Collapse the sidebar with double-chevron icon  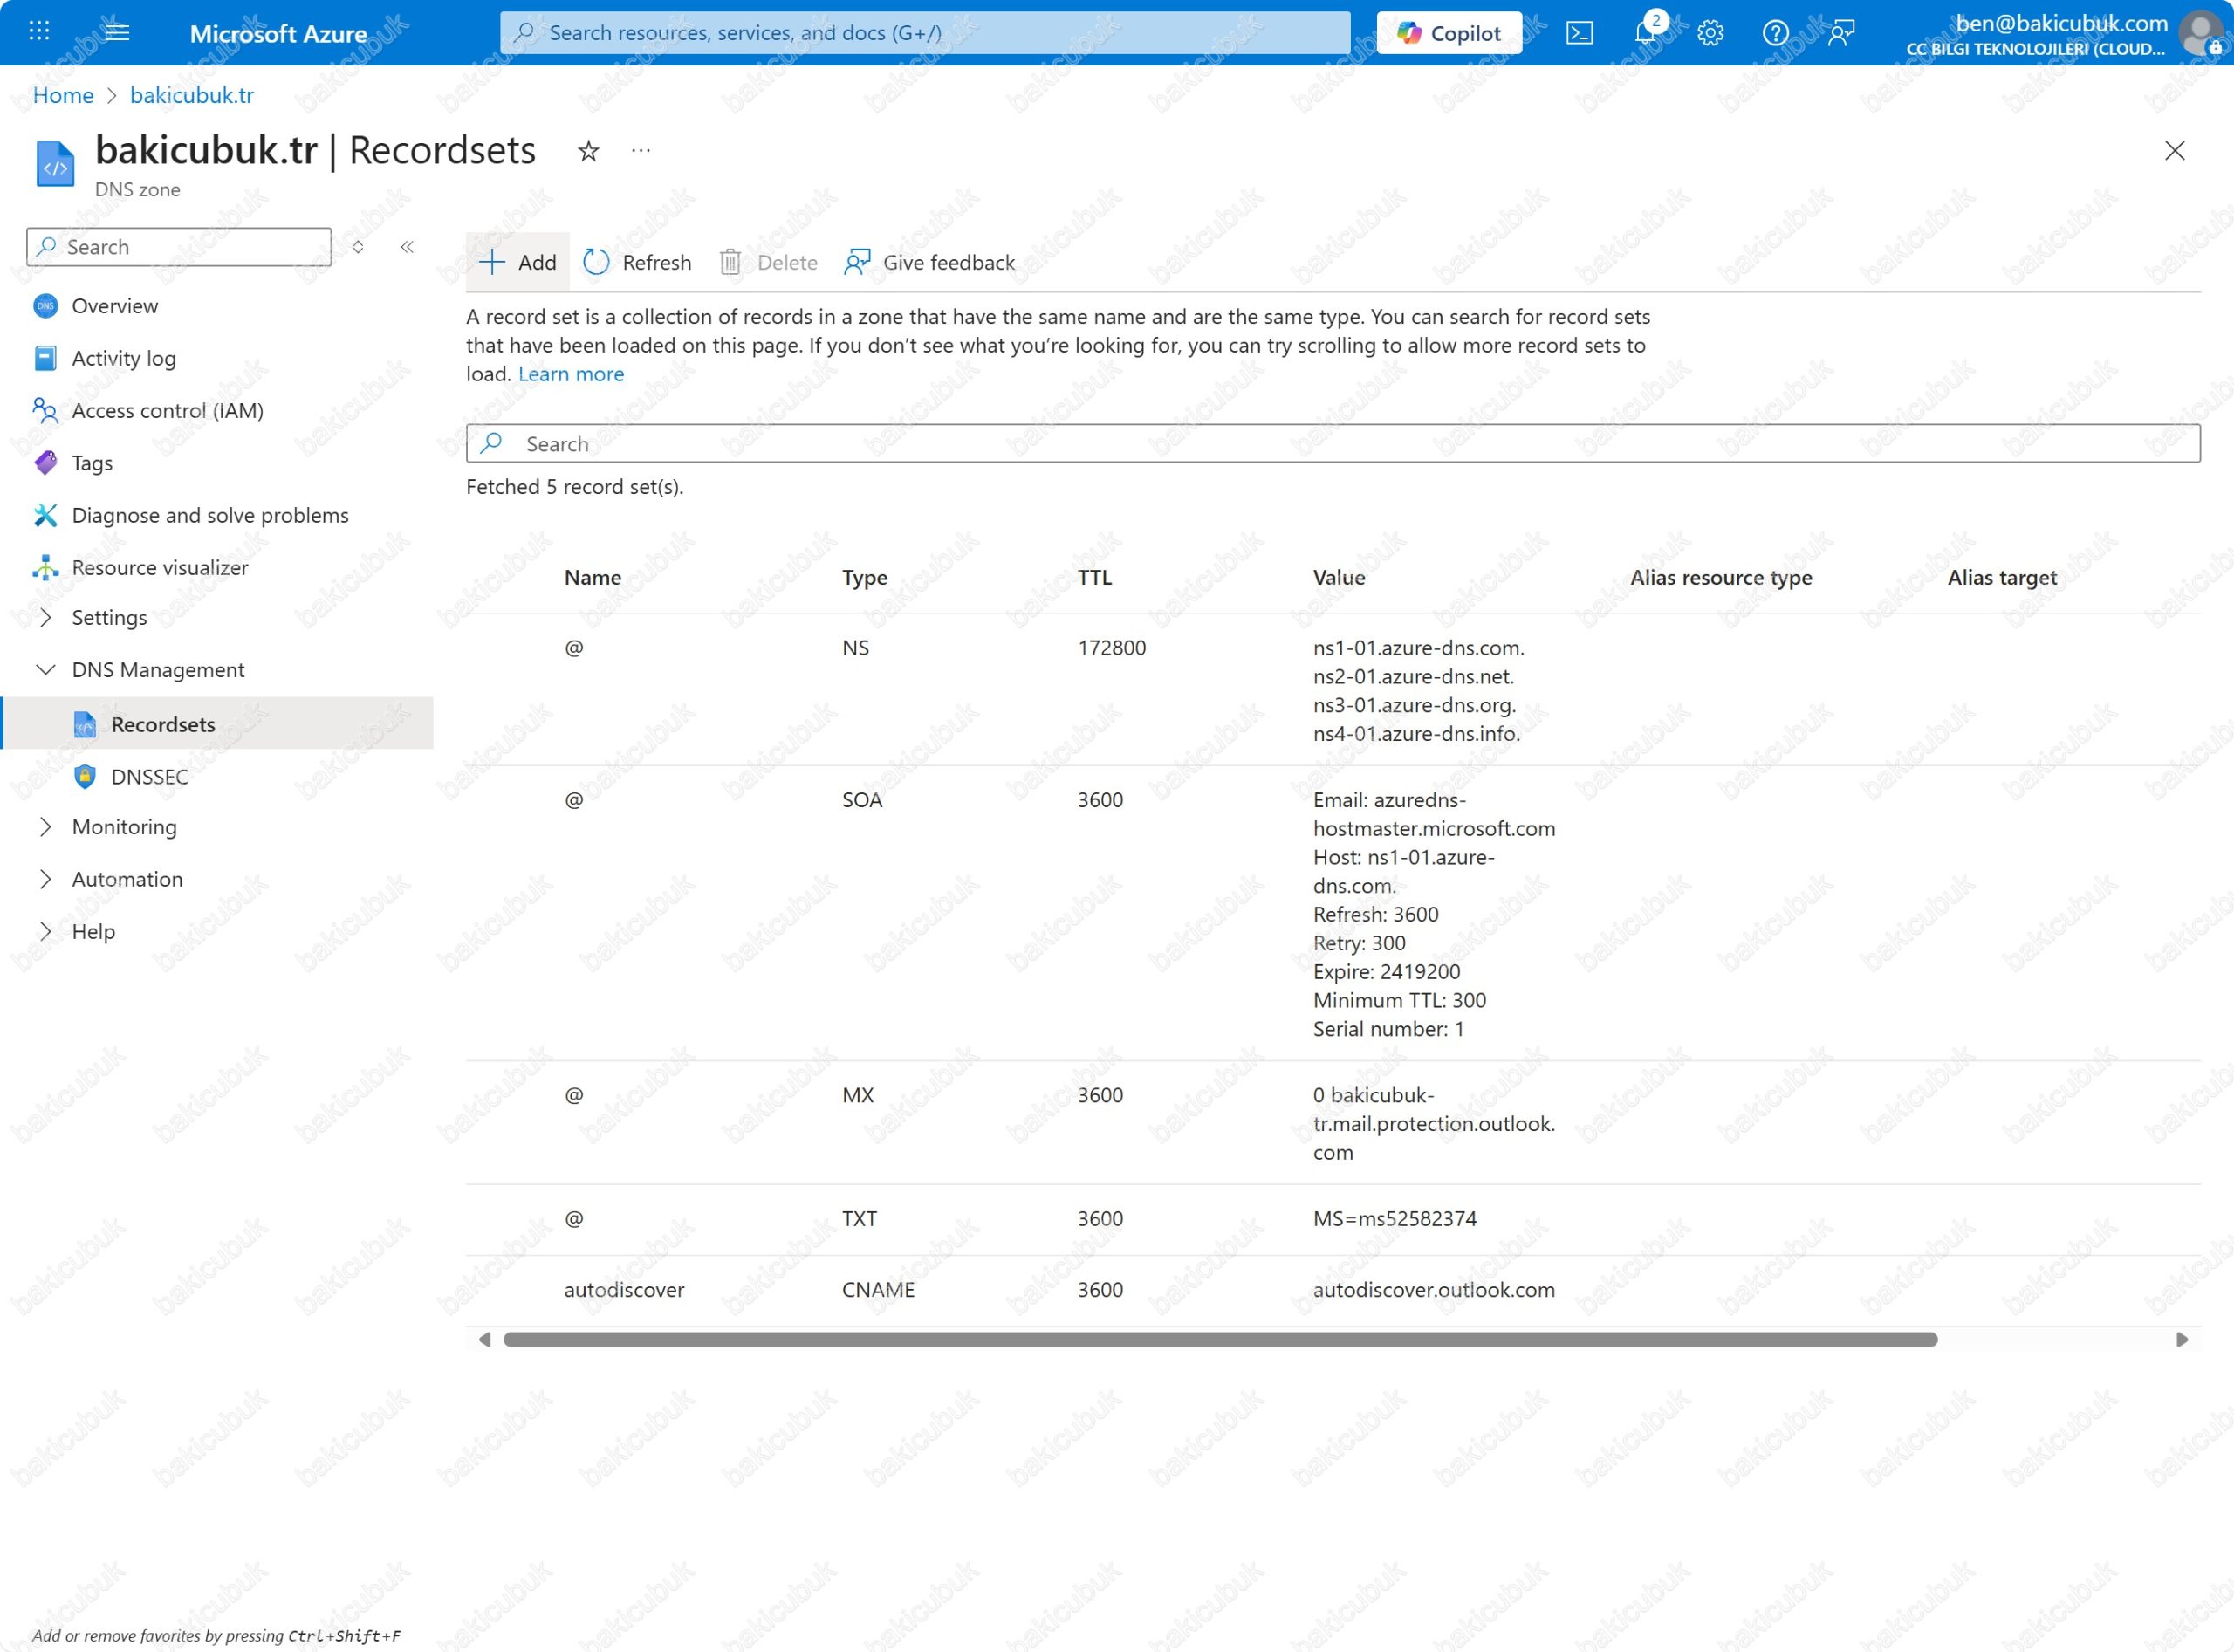pyautogui.click(x=407, y=247)
